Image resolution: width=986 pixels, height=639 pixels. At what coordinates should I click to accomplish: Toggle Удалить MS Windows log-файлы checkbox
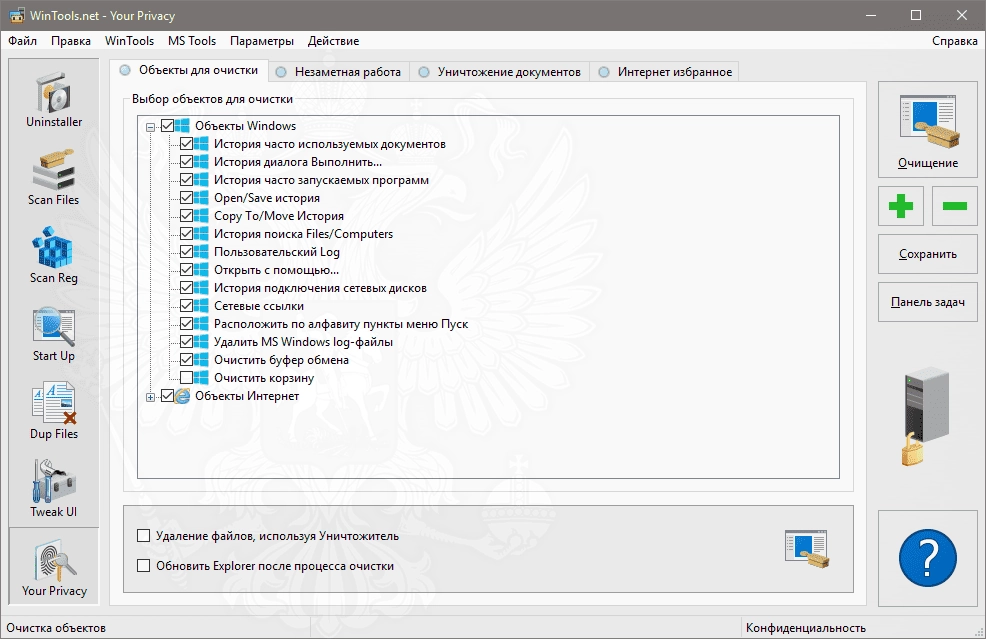pyautogui.click(x=186, y=342)
